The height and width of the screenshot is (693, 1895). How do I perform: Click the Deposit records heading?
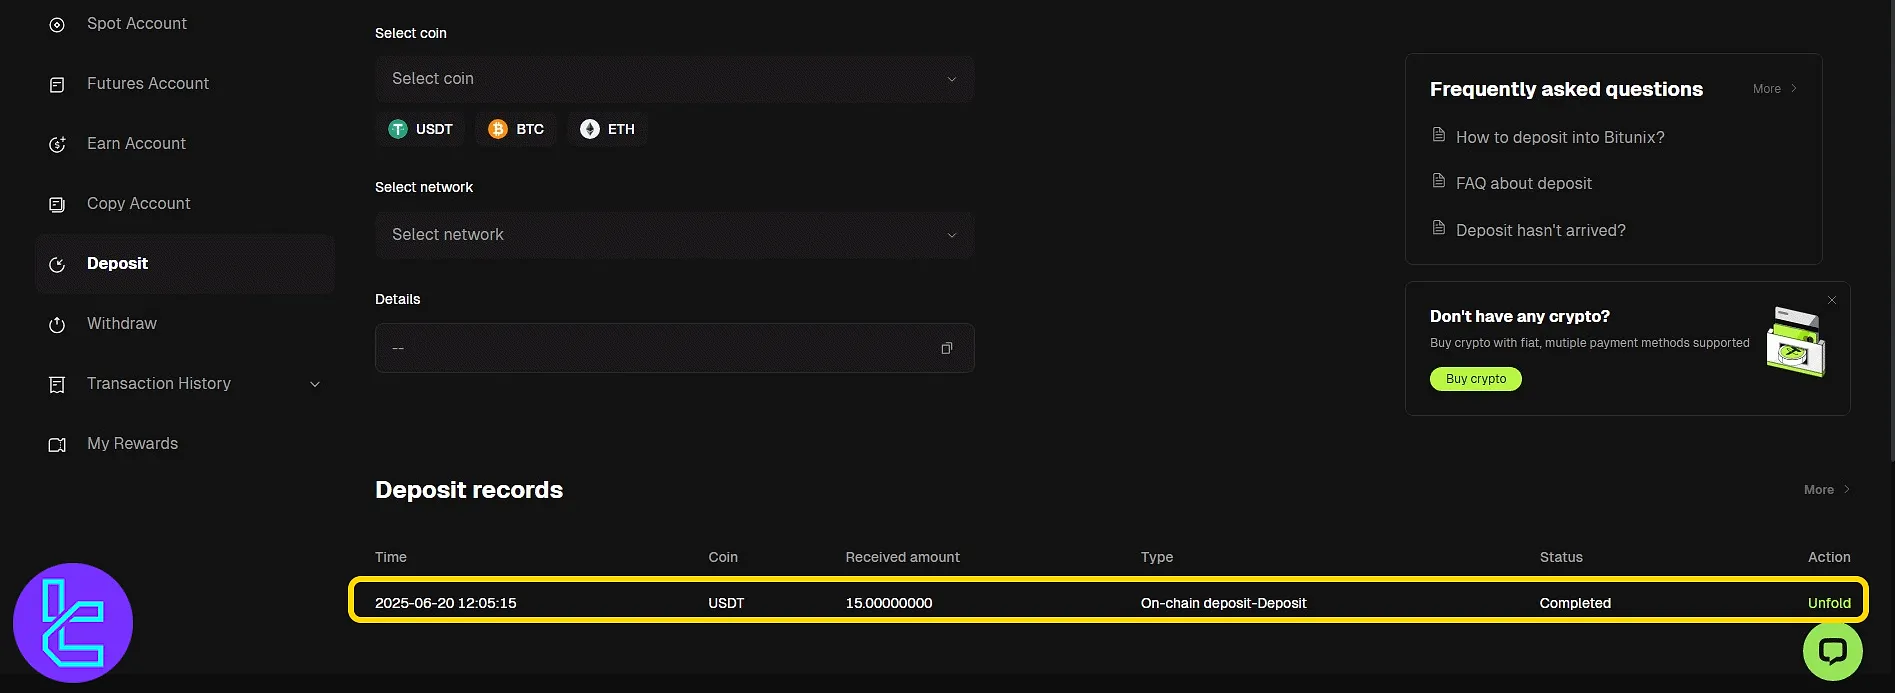coord(469,490)
